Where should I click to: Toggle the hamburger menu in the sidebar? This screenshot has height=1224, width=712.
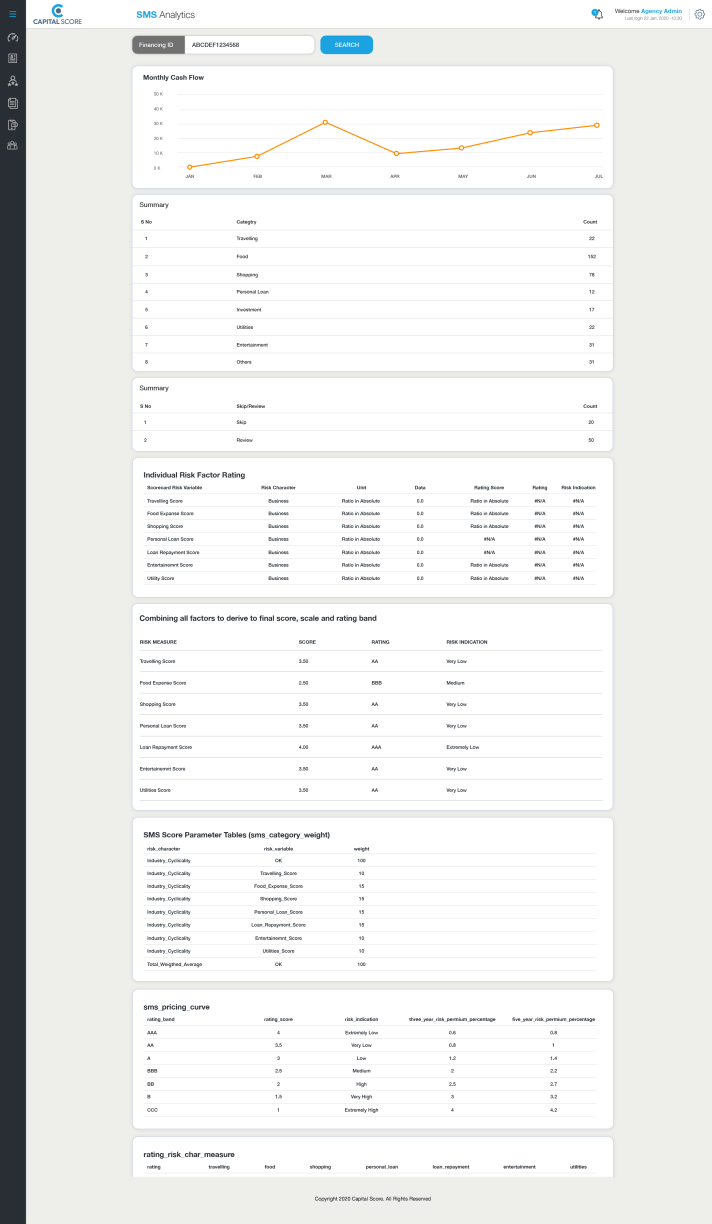(13, 14)
